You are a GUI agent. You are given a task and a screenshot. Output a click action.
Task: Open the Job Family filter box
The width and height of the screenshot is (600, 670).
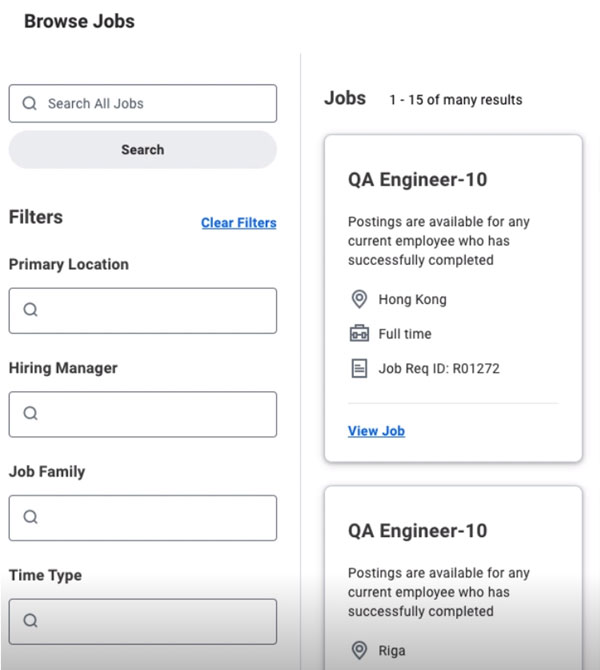pyautogui.click(x=143, y=518)
